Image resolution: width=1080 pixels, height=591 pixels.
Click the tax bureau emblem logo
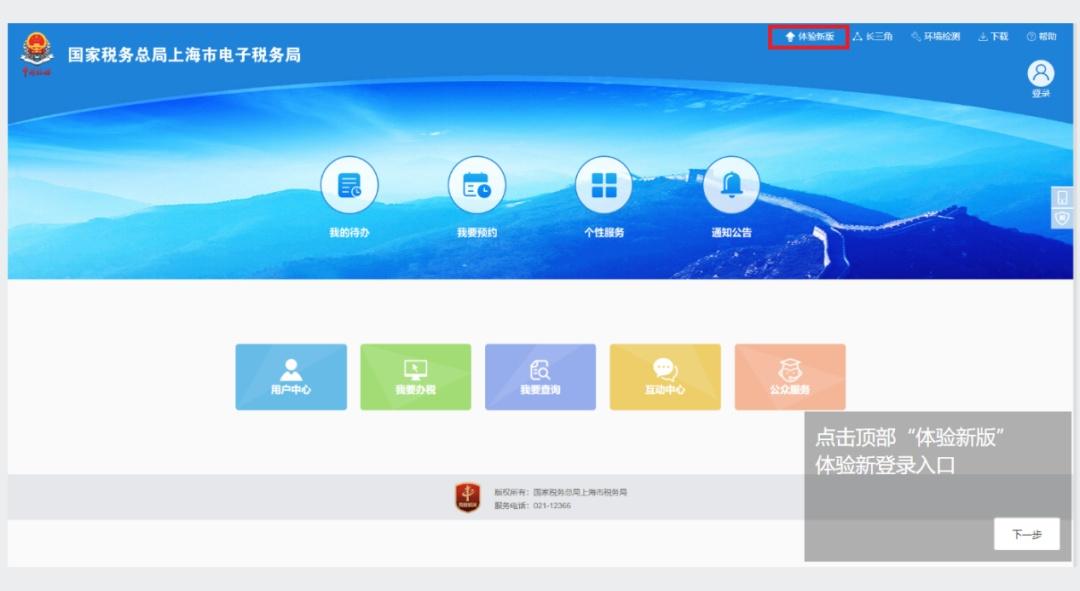click(x=37, y=52)
